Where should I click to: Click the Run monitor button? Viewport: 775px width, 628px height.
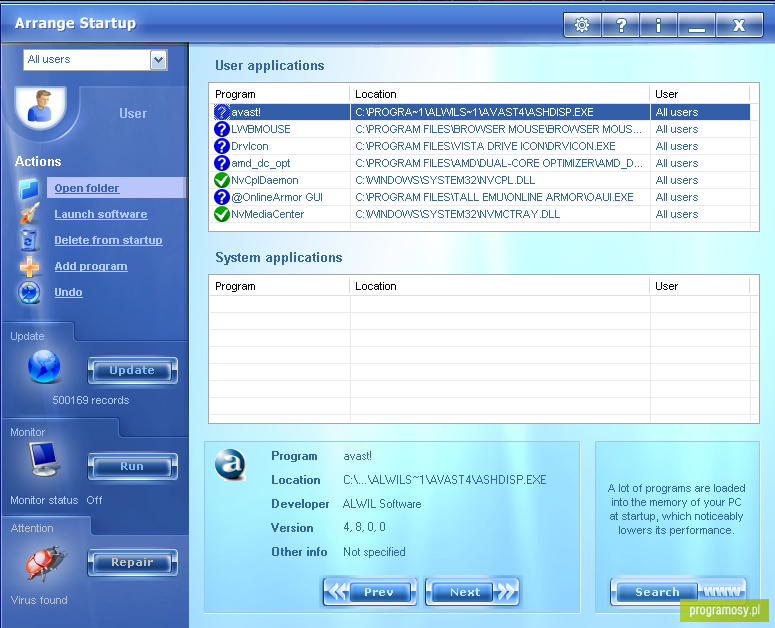click(132, 466)
